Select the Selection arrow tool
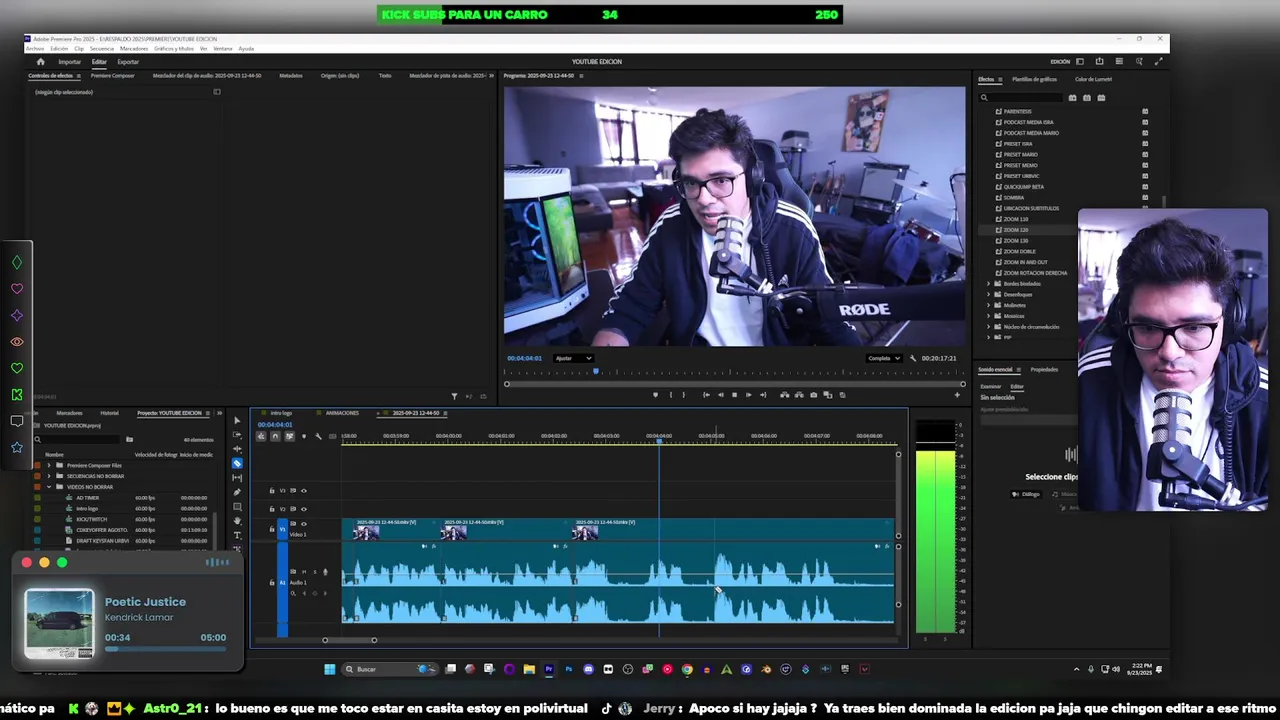Screen dimensions: 1280x720 click(x=237, y=421)
